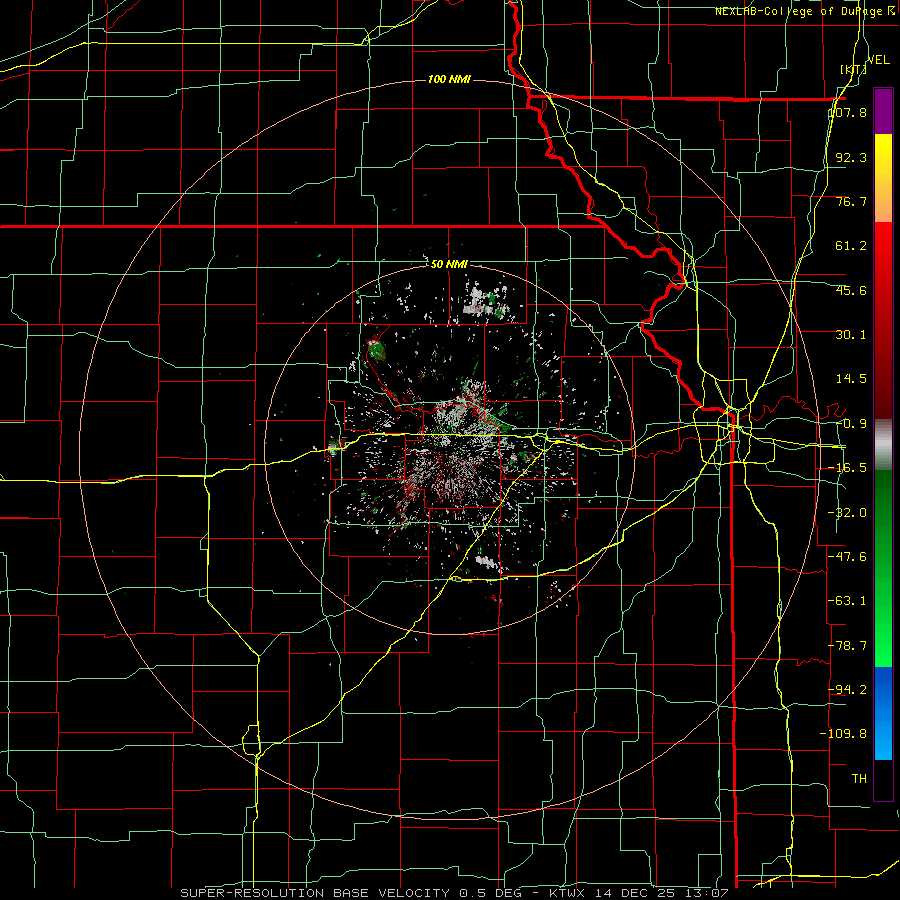
Task: Click the 50 NMI range ring label
Action: pos(449,264)
